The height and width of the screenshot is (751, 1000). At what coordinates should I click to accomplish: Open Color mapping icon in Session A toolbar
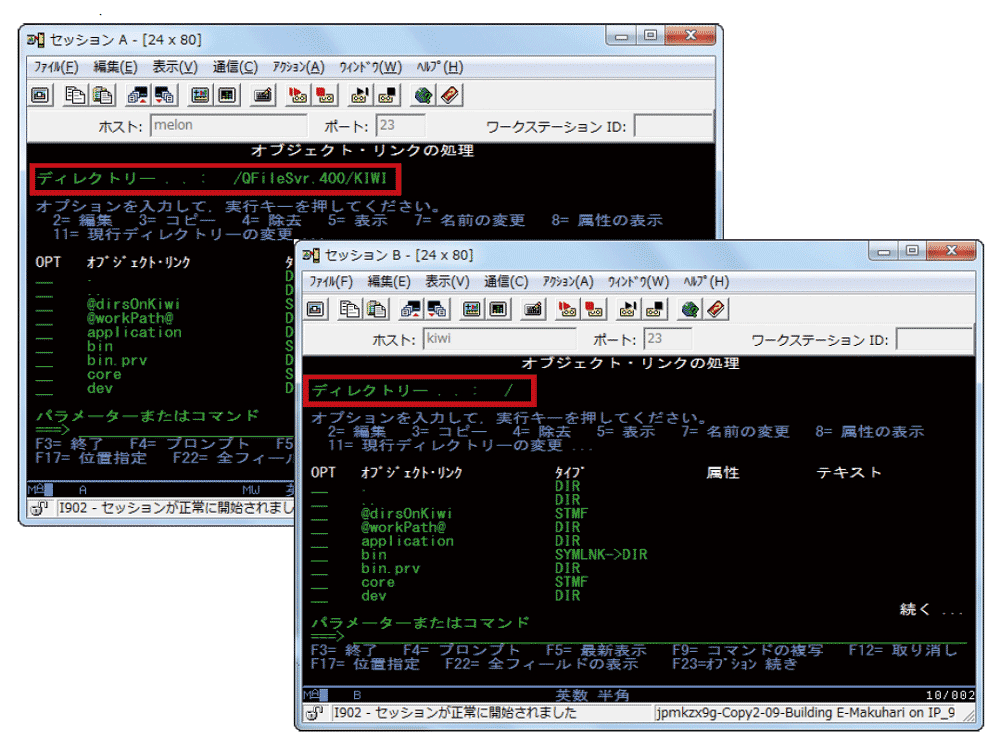(226, 96)
